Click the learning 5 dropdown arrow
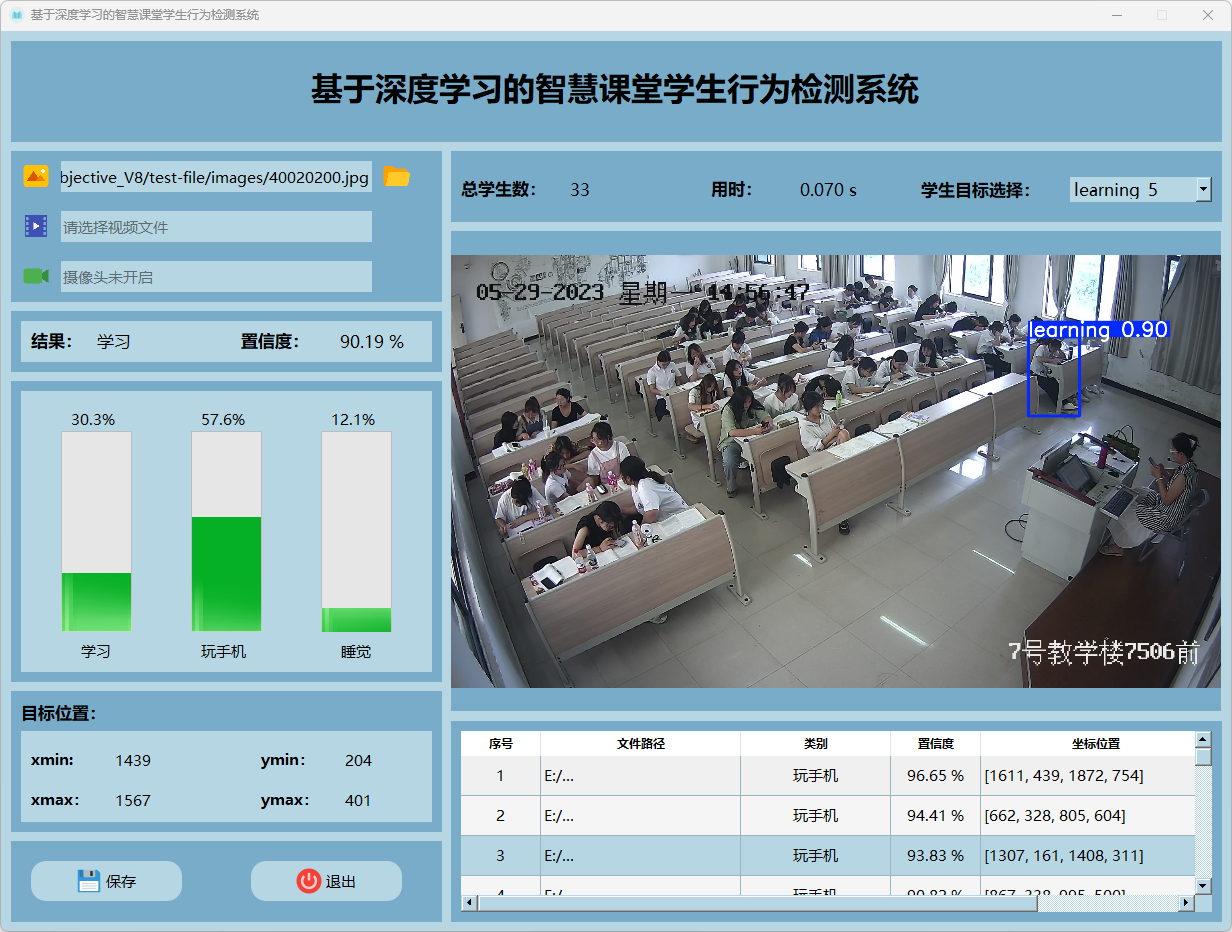The height and width of the screenshot is (932, 1232). click(x=1203, y=190)
